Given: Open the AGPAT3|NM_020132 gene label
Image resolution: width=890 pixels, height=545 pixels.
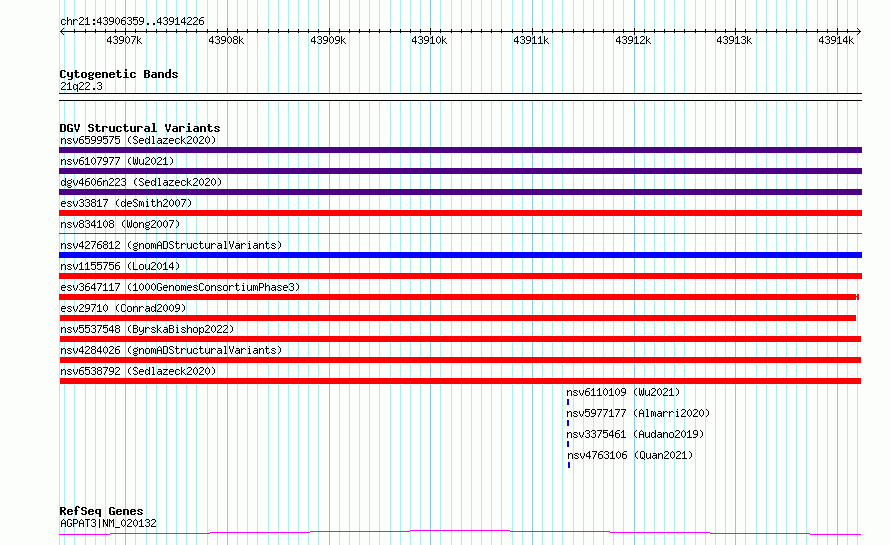Looking at the screenshot, I should pyautogui.click(x=108, y=523).
